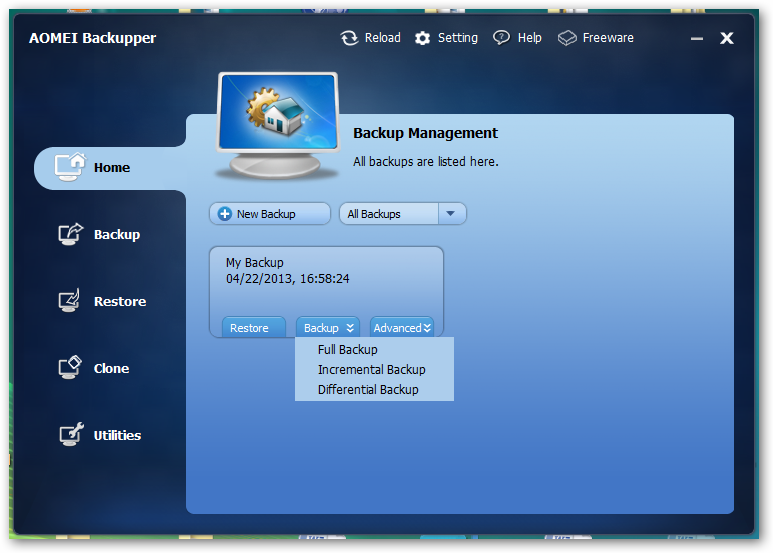Click the 04/22/2013, 16:58:24 timestamp

click(x=287, y=279)
